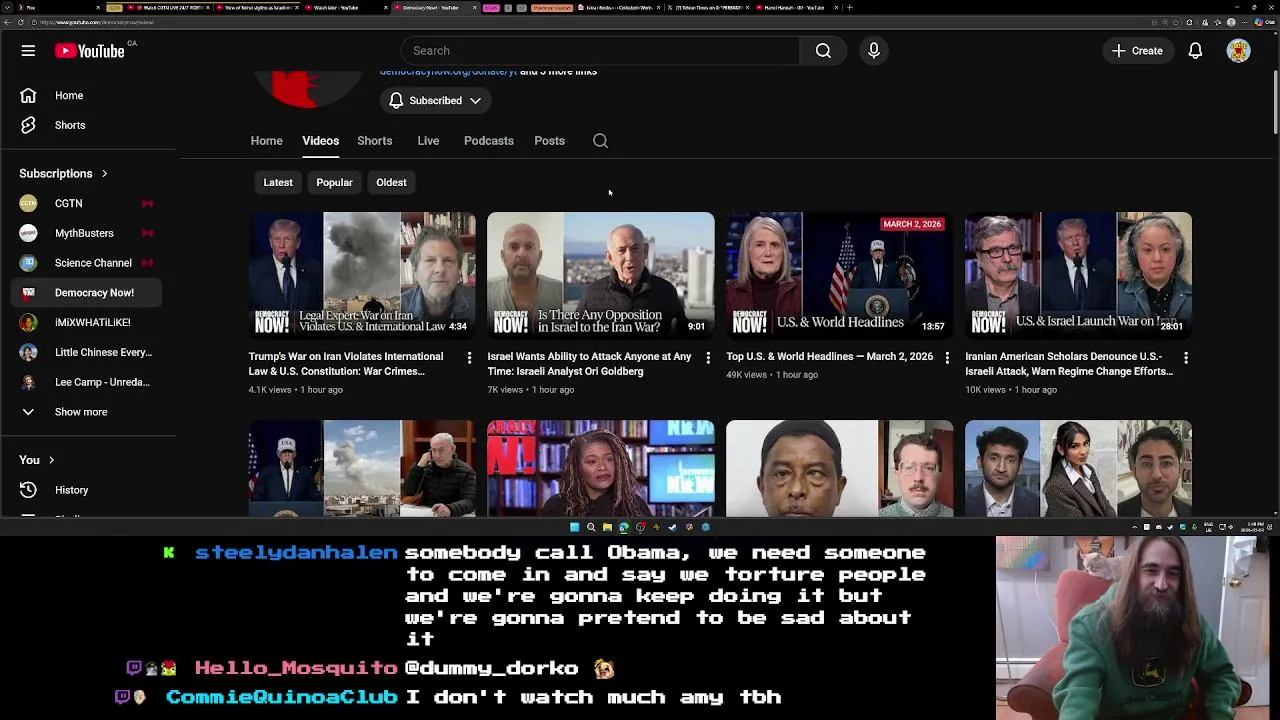1280x720 pixels.
Task: Expand the You section arrow
Action: click(51, 460)
